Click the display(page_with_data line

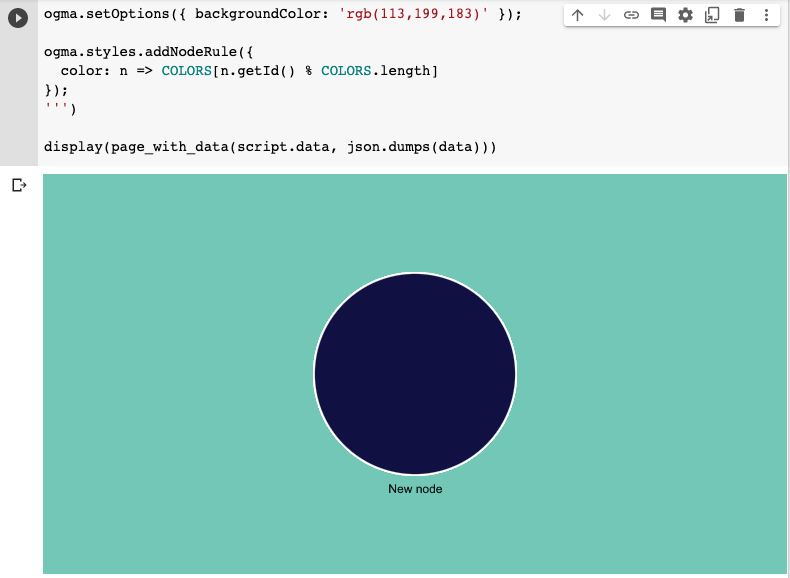(270, 147)
